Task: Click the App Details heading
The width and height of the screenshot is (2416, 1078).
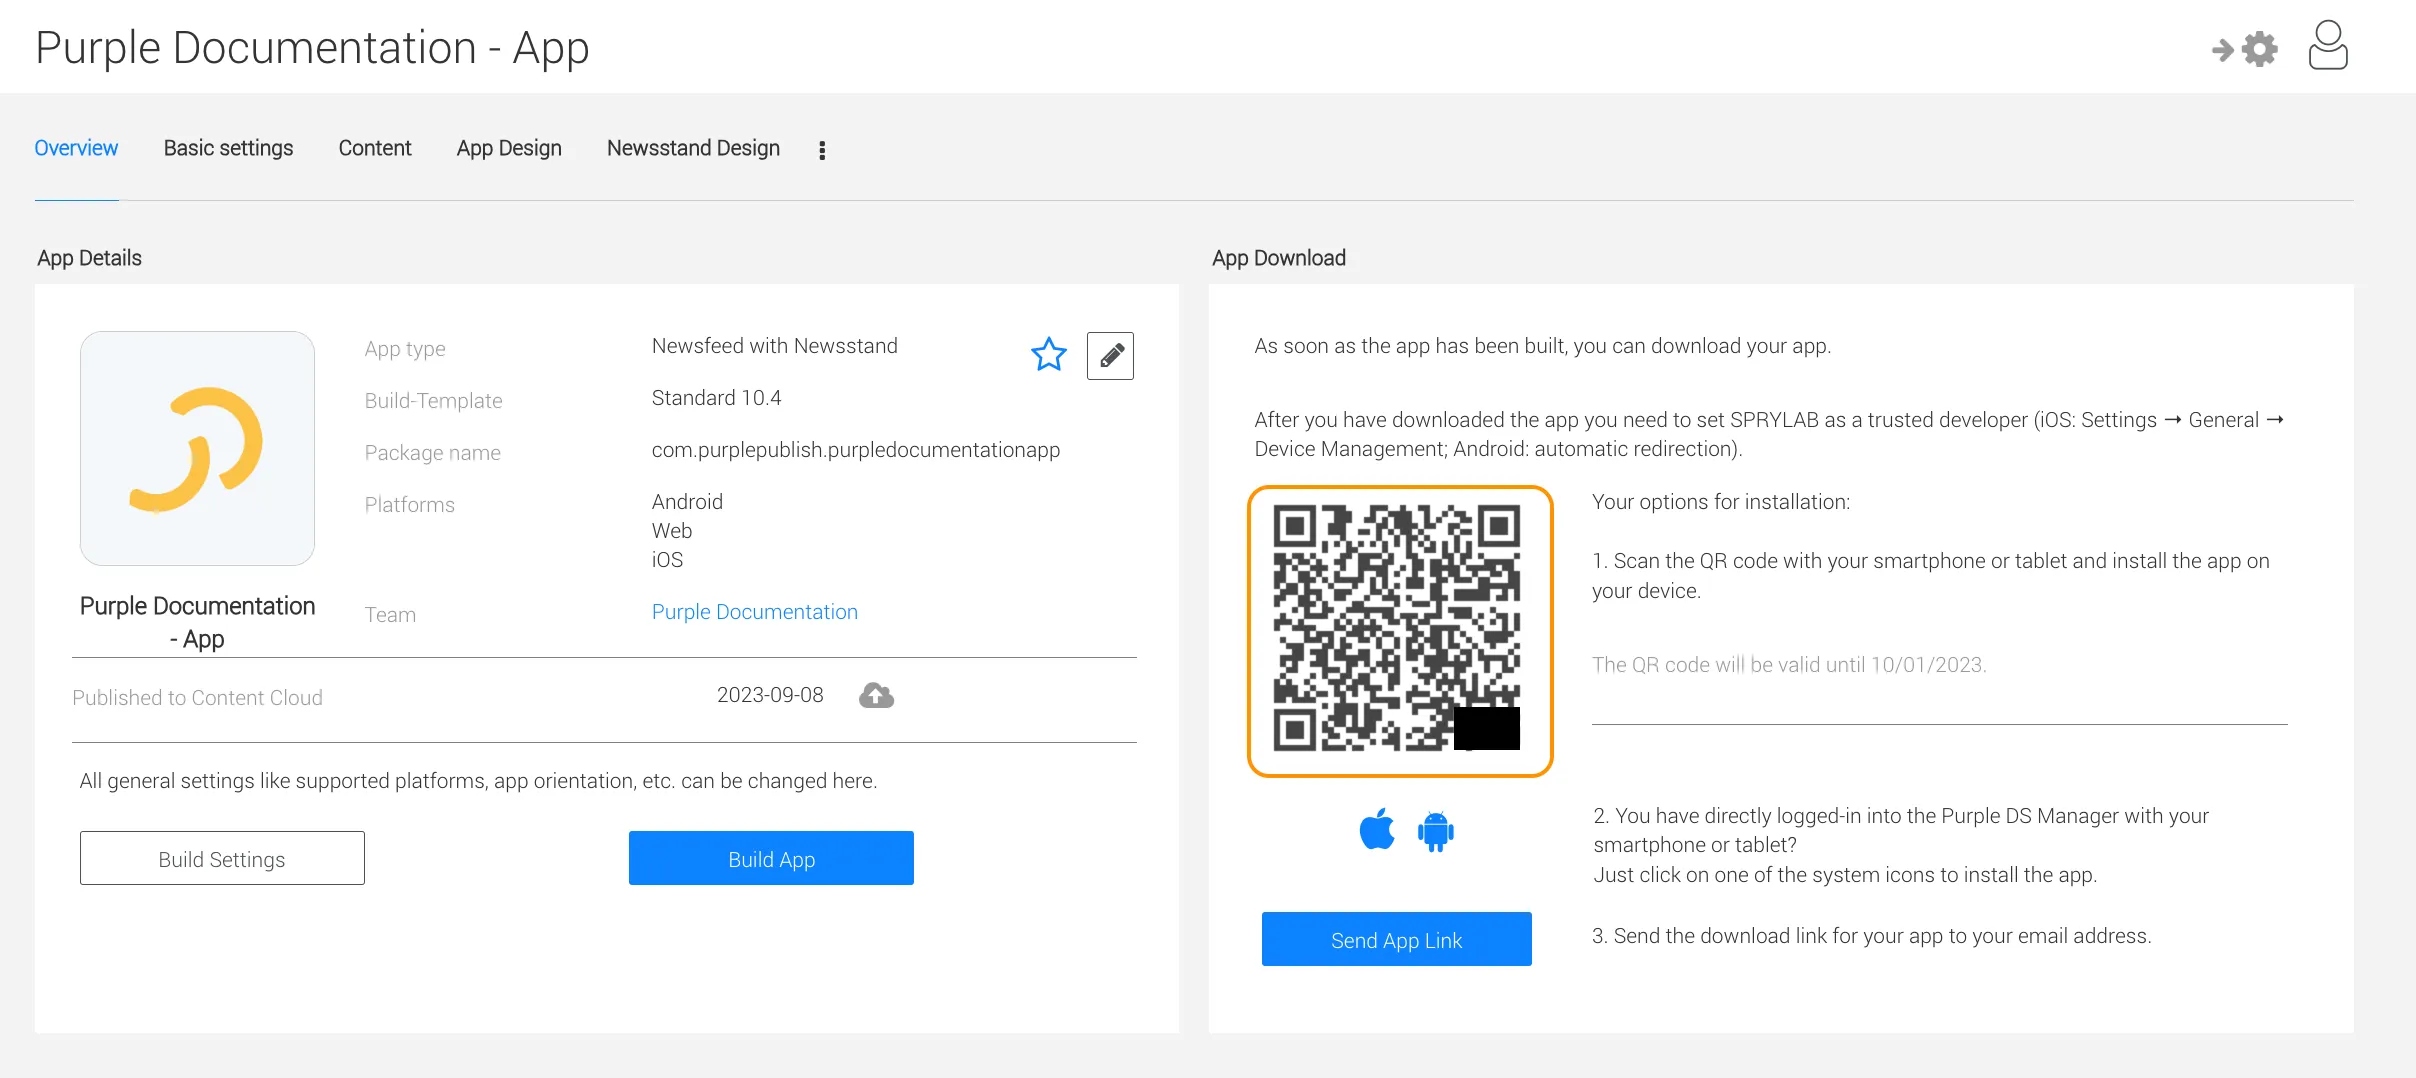Action: (x=89, y=258)
